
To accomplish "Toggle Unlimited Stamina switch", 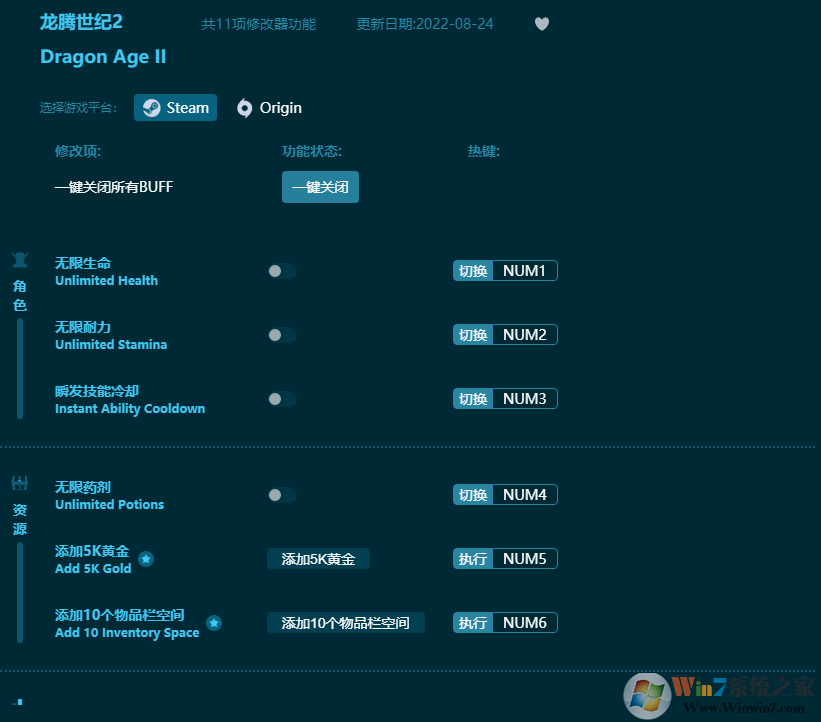I will pyautogui.click(x=282, y=335).
